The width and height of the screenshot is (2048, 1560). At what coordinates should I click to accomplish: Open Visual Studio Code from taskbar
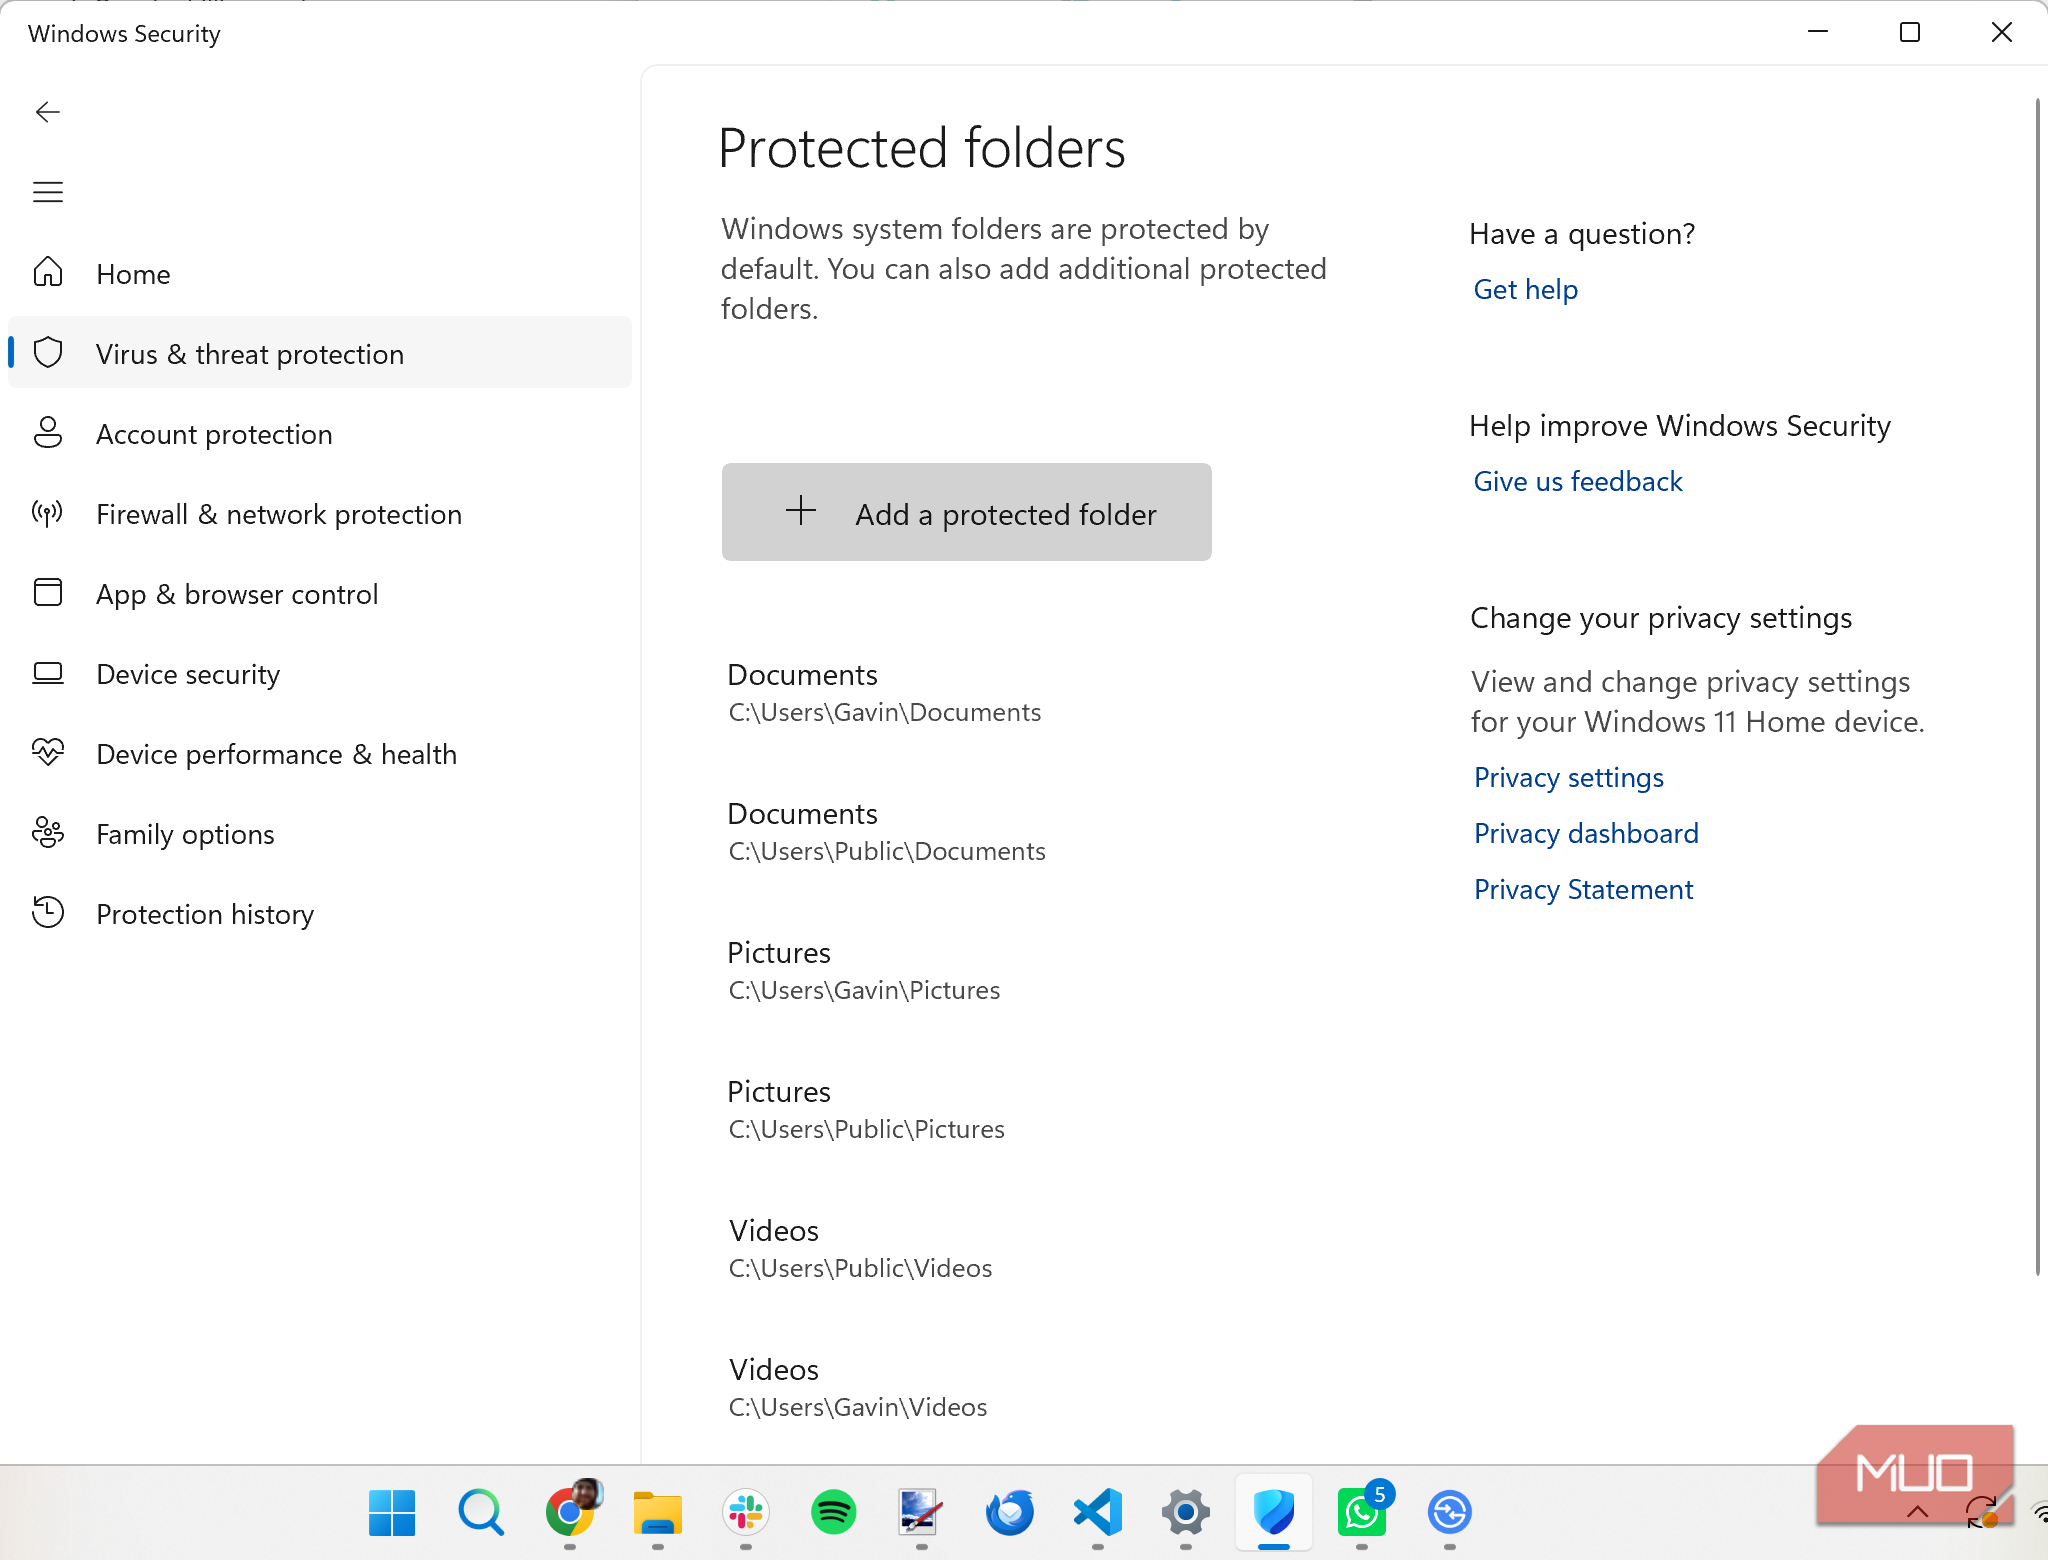[x=1098, y=1512]
